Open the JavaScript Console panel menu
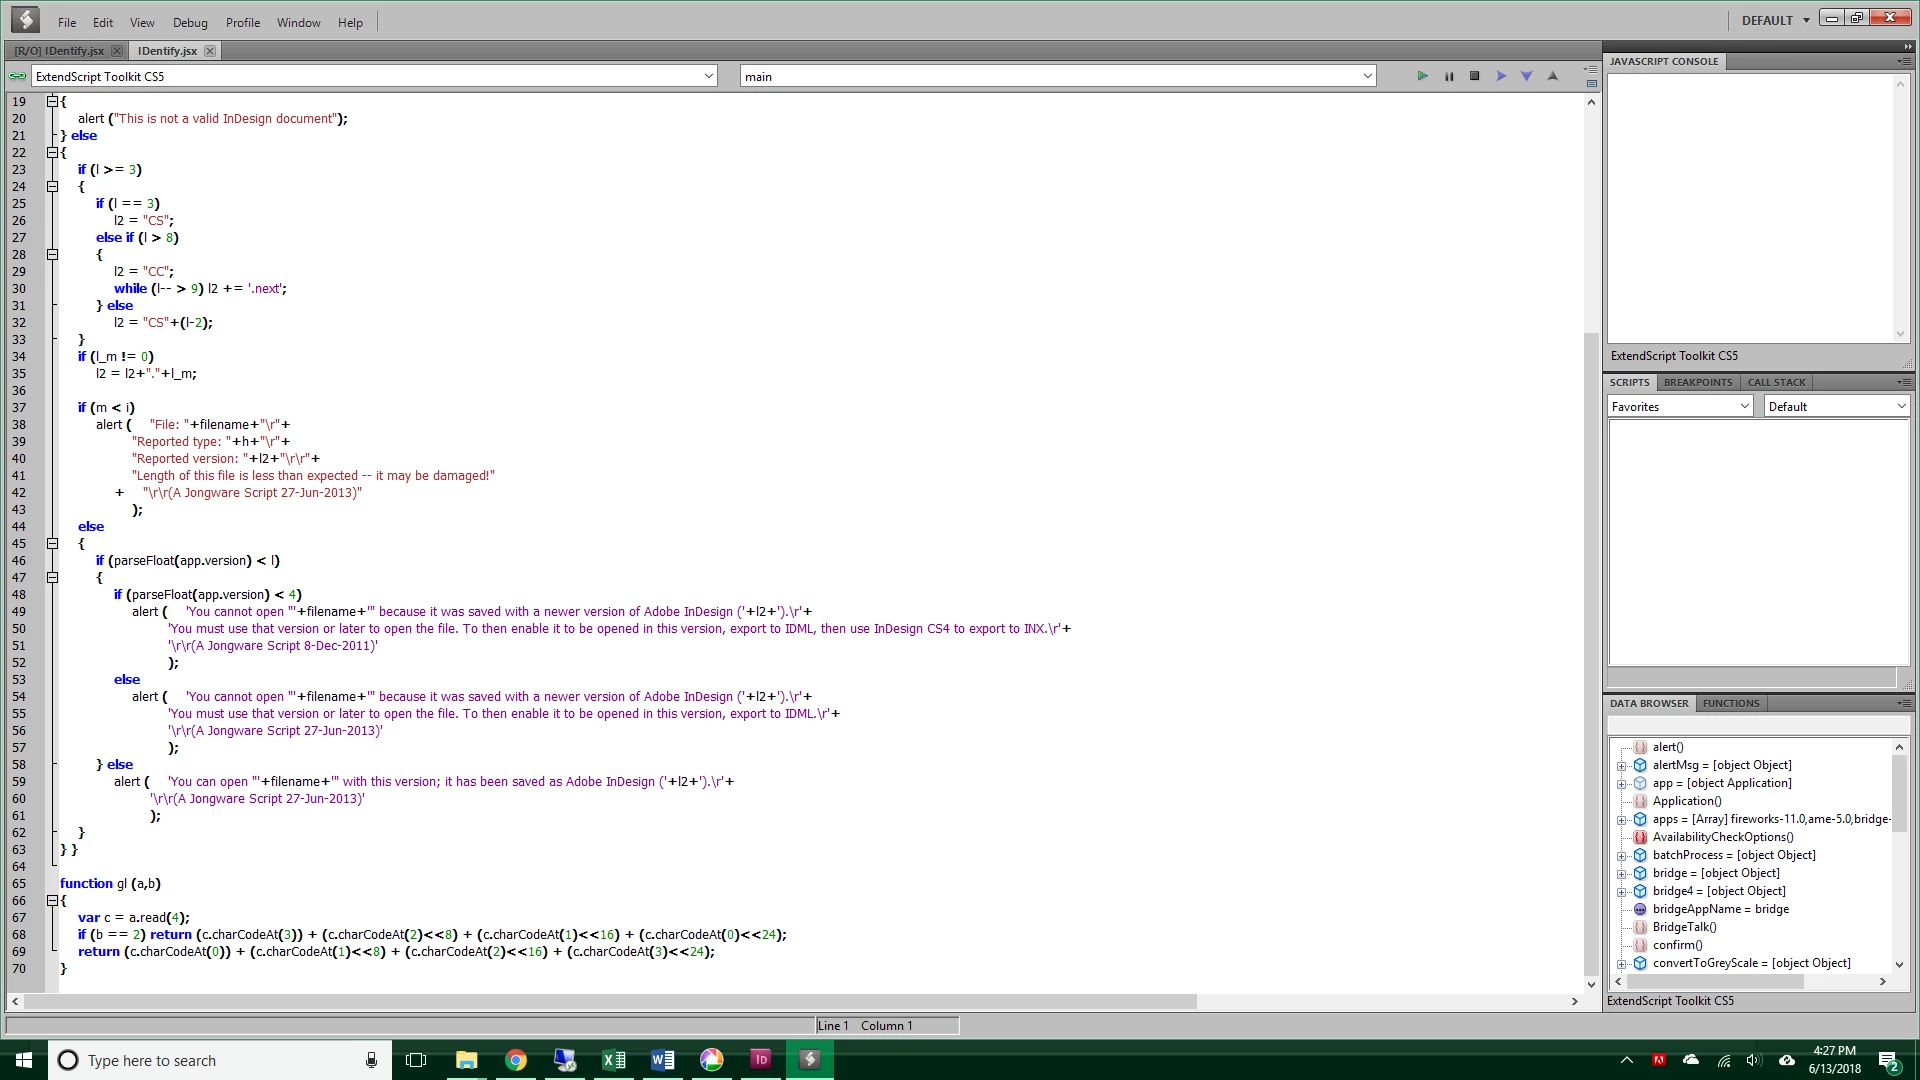 (1903, 61)
